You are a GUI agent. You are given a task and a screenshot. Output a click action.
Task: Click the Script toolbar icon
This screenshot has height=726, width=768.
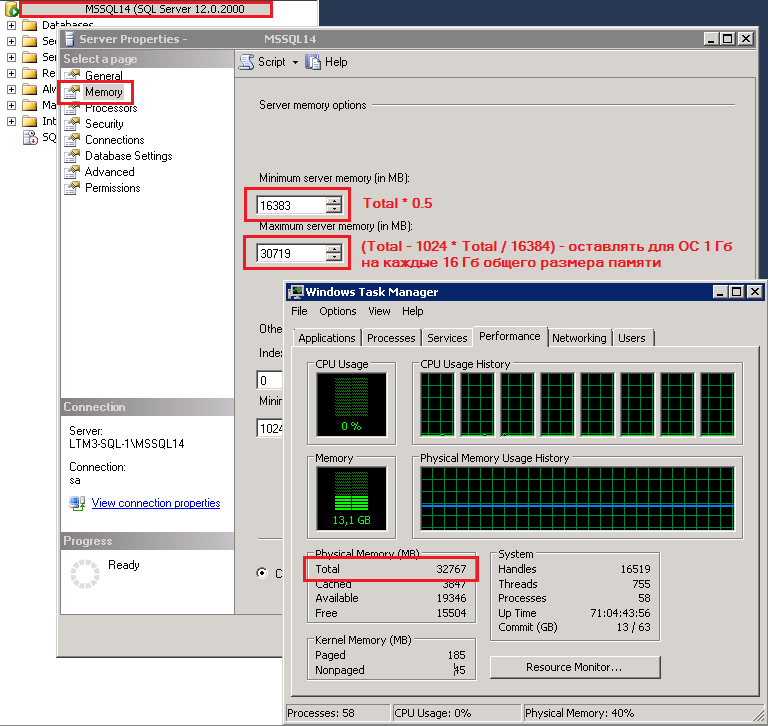247,62
